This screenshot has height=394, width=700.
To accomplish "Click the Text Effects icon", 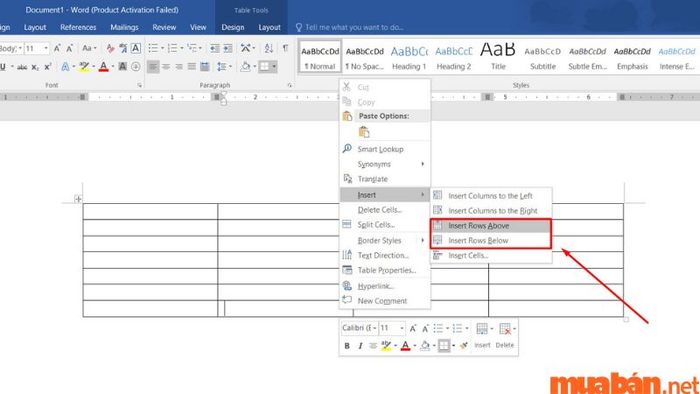I will [65, 67].
